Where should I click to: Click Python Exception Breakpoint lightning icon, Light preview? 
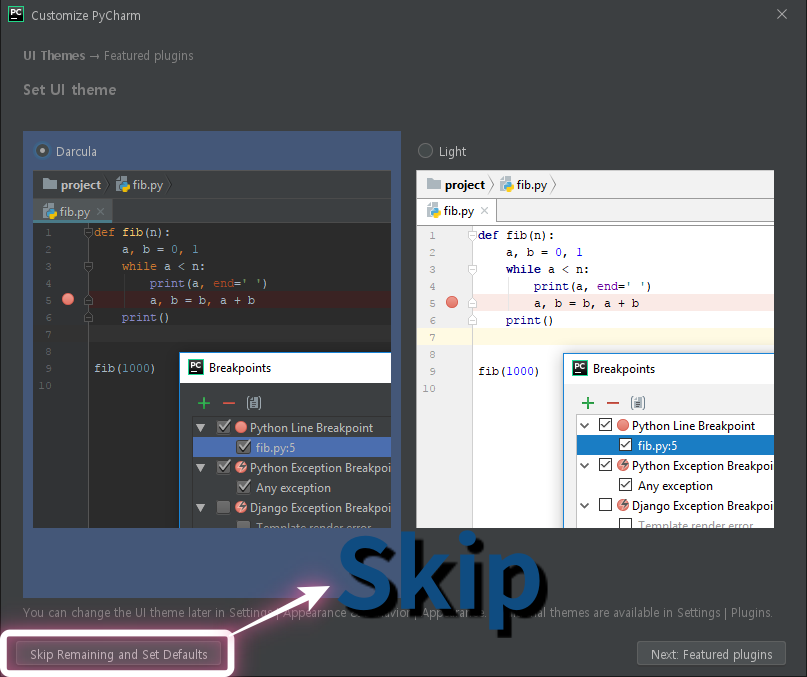623,465
